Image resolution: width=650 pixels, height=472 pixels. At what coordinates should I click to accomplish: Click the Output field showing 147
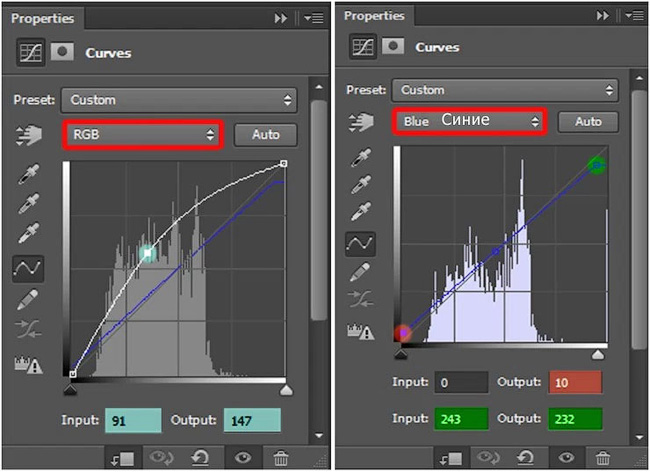[252, 421]
